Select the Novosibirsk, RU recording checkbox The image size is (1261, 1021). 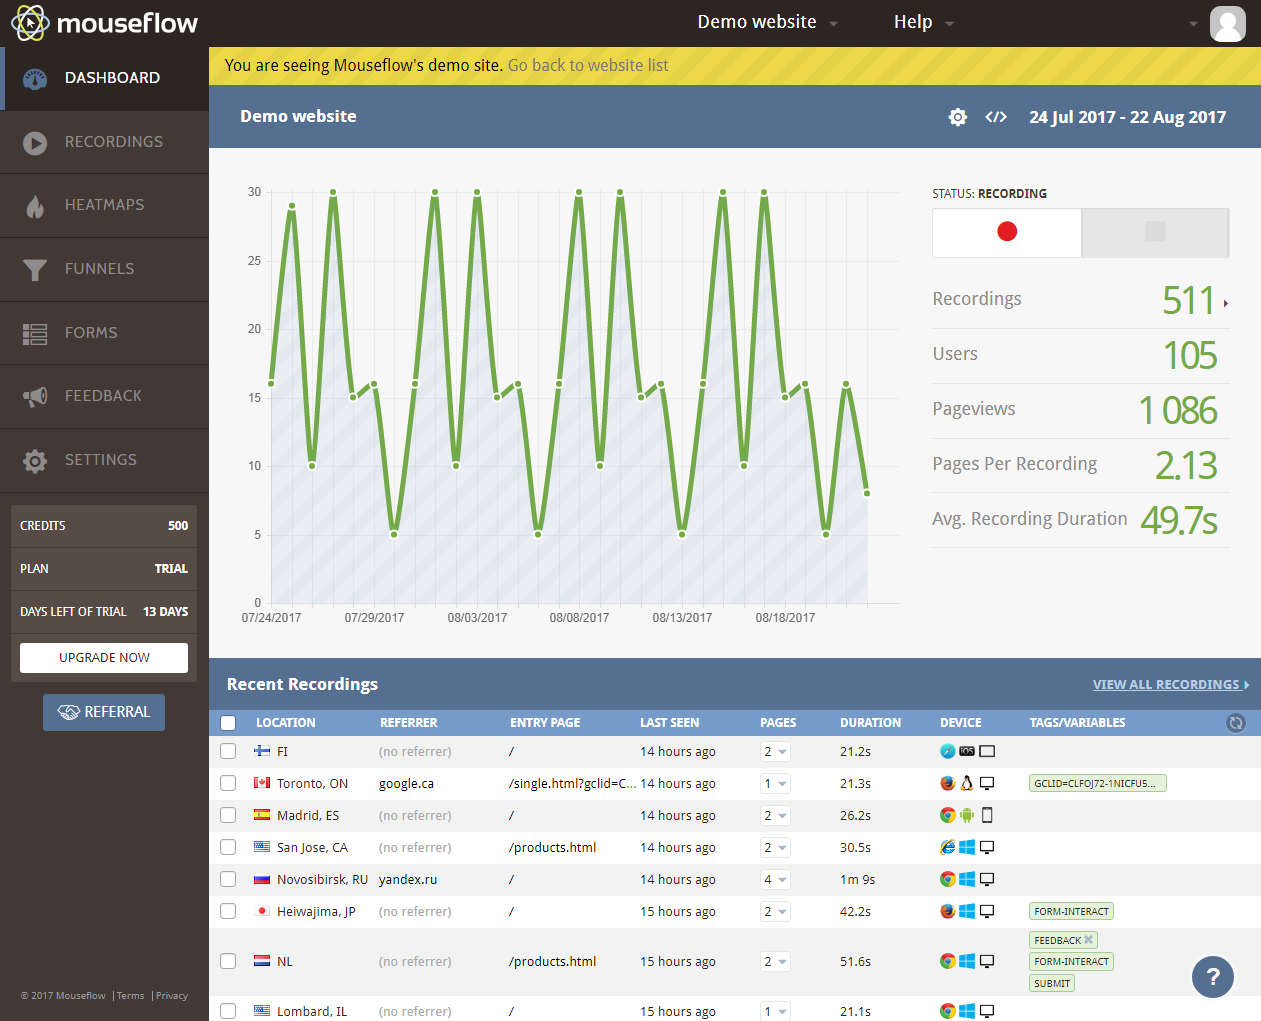pyautogui.click(x=228, y=879)
